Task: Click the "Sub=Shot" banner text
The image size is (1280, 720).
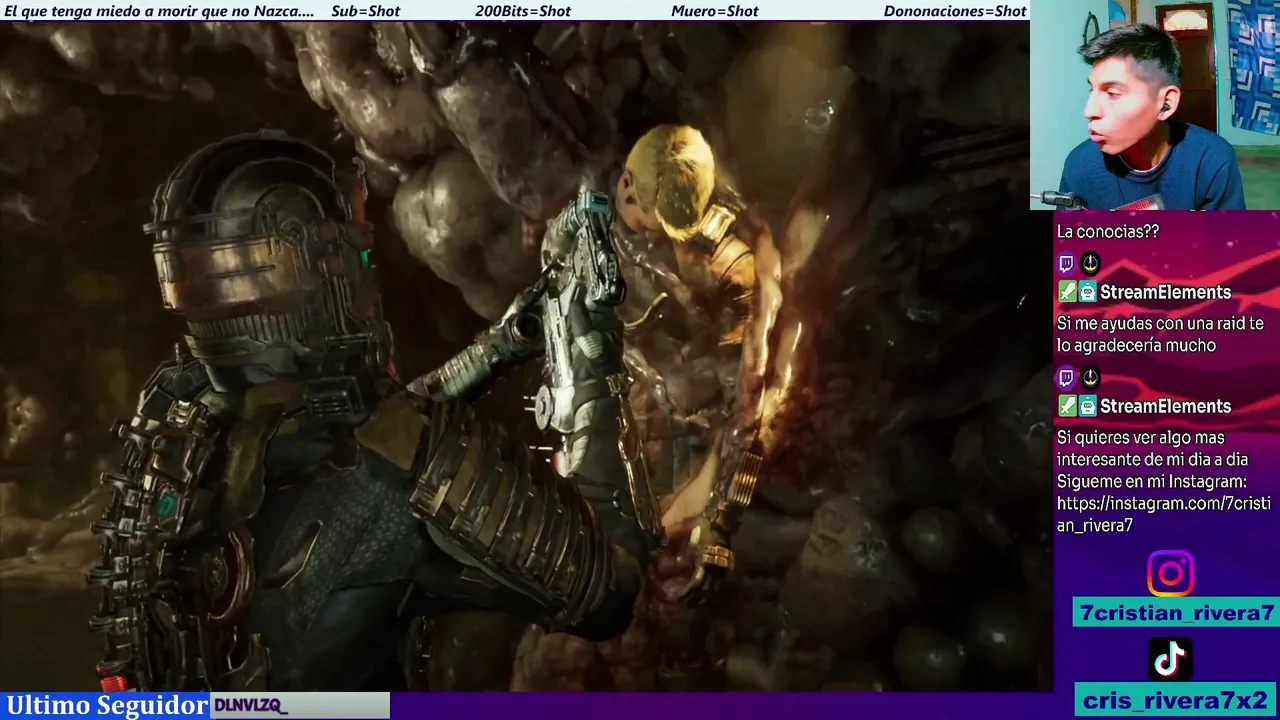Action: point(365,11)
